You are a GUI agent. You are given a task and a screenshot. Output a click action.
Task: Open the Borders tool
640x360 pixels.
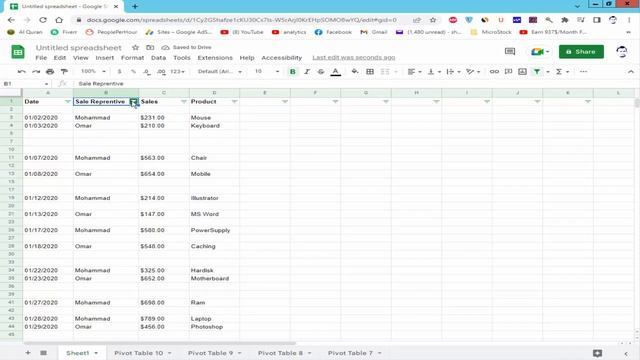coord(370,71)
